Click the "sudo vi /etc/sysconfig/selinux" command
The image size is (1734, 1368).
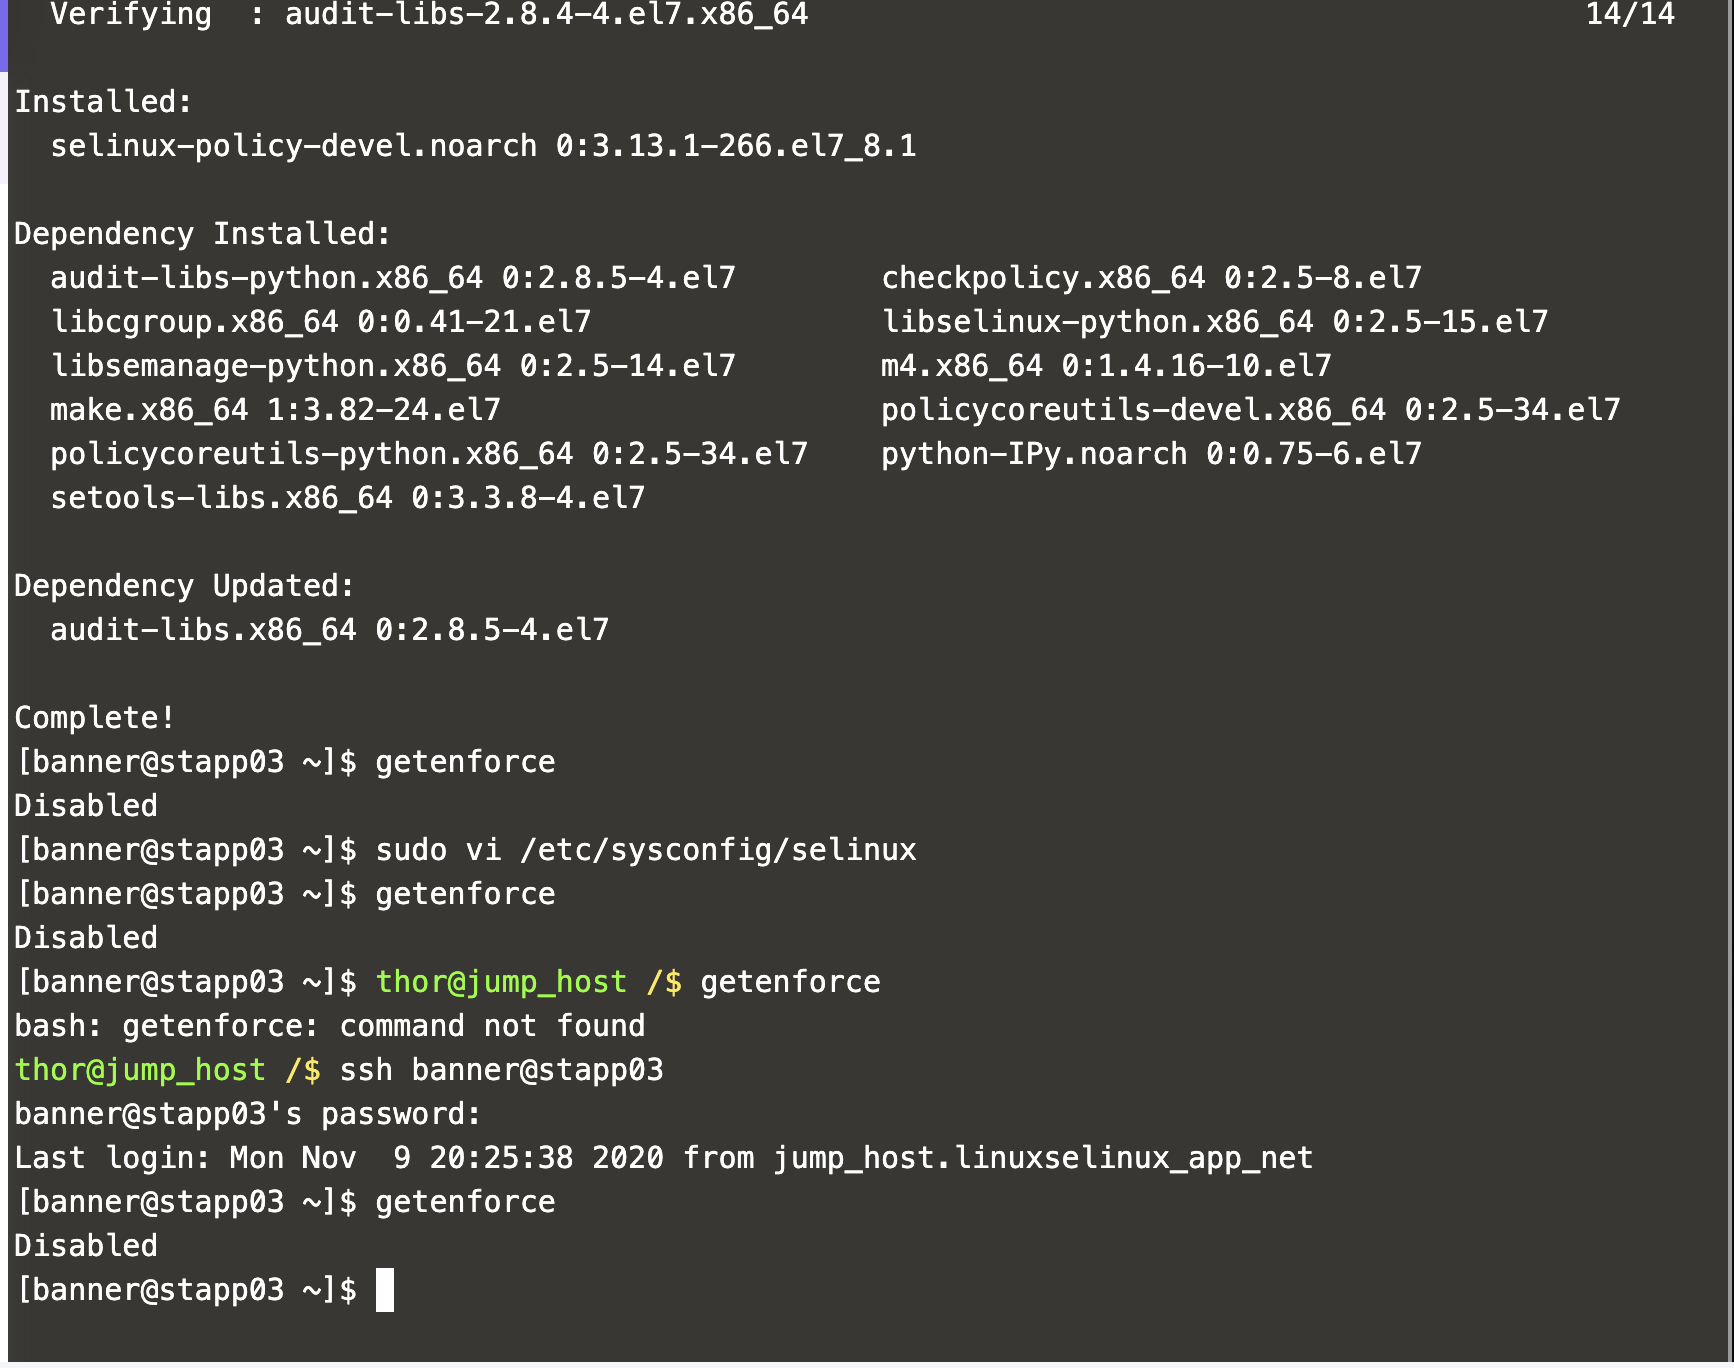coord(645,850)
